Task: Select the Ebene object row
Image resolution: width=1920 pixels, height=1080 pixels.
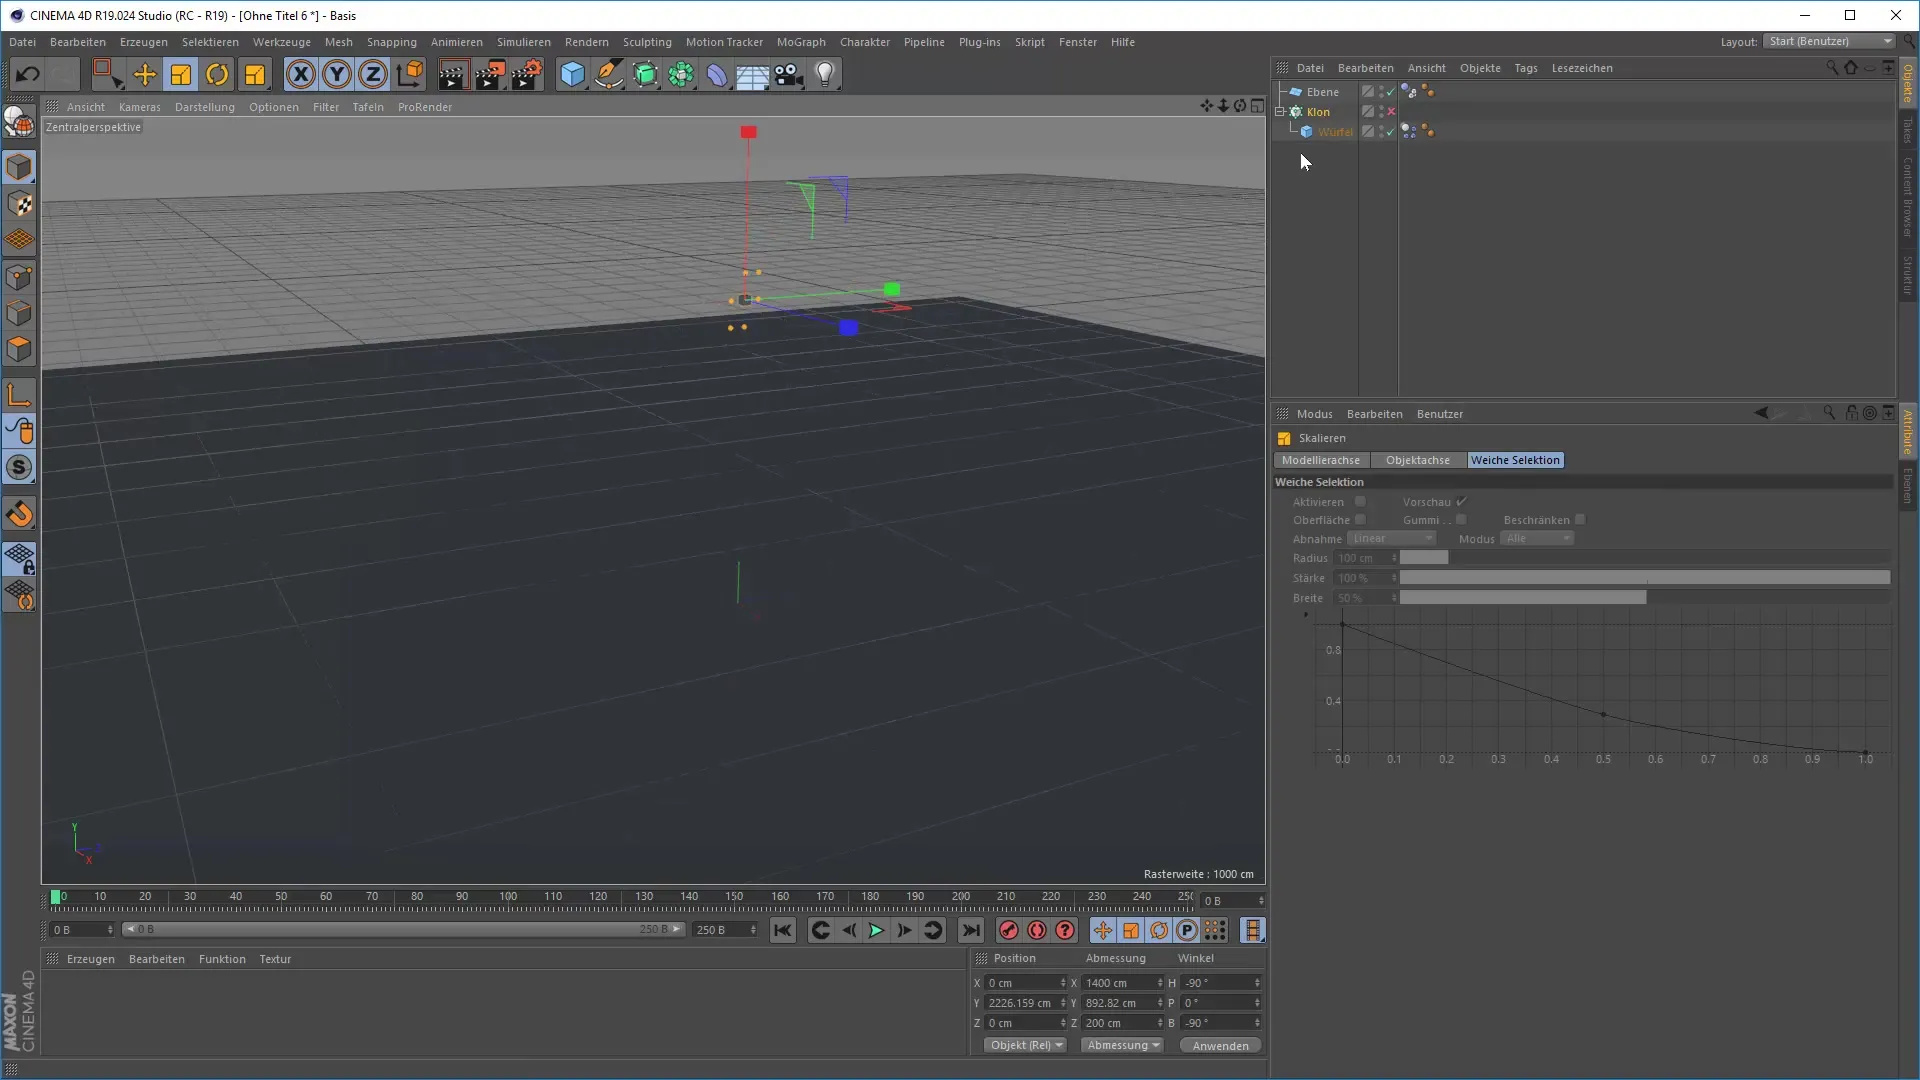Action: tap(1322, 92)
